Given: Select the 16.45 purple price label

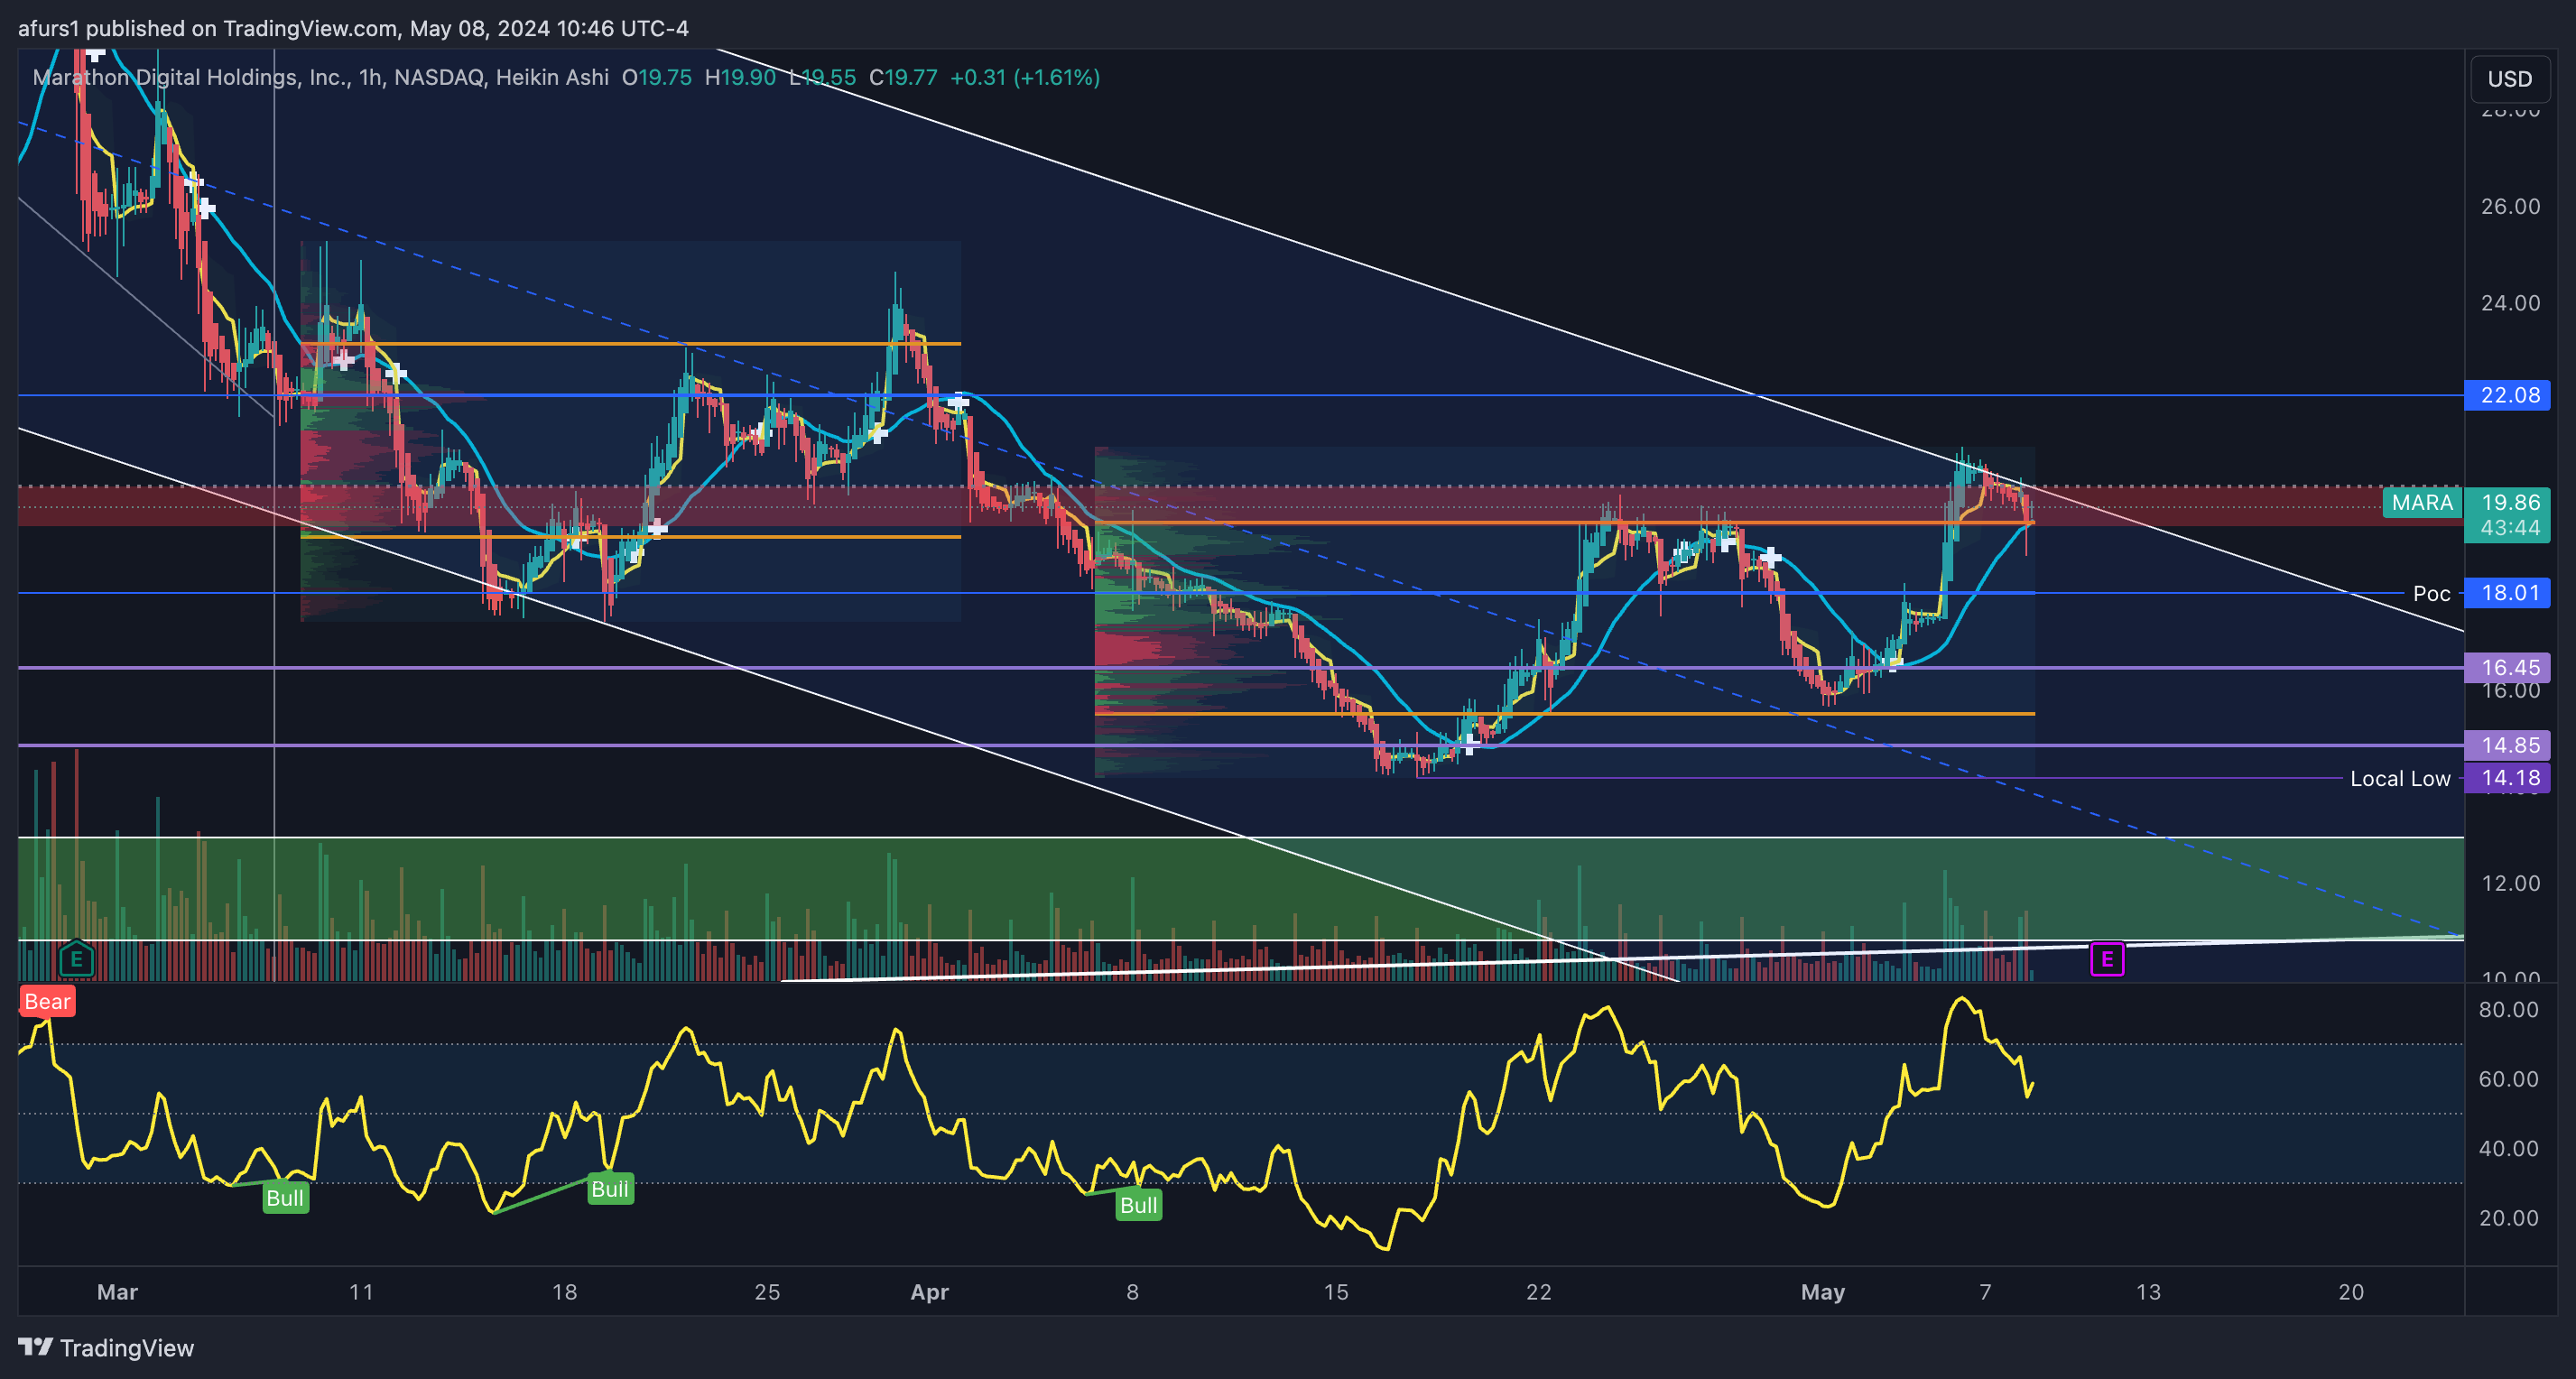Looking at the screenshot, I should [2508, 667].
